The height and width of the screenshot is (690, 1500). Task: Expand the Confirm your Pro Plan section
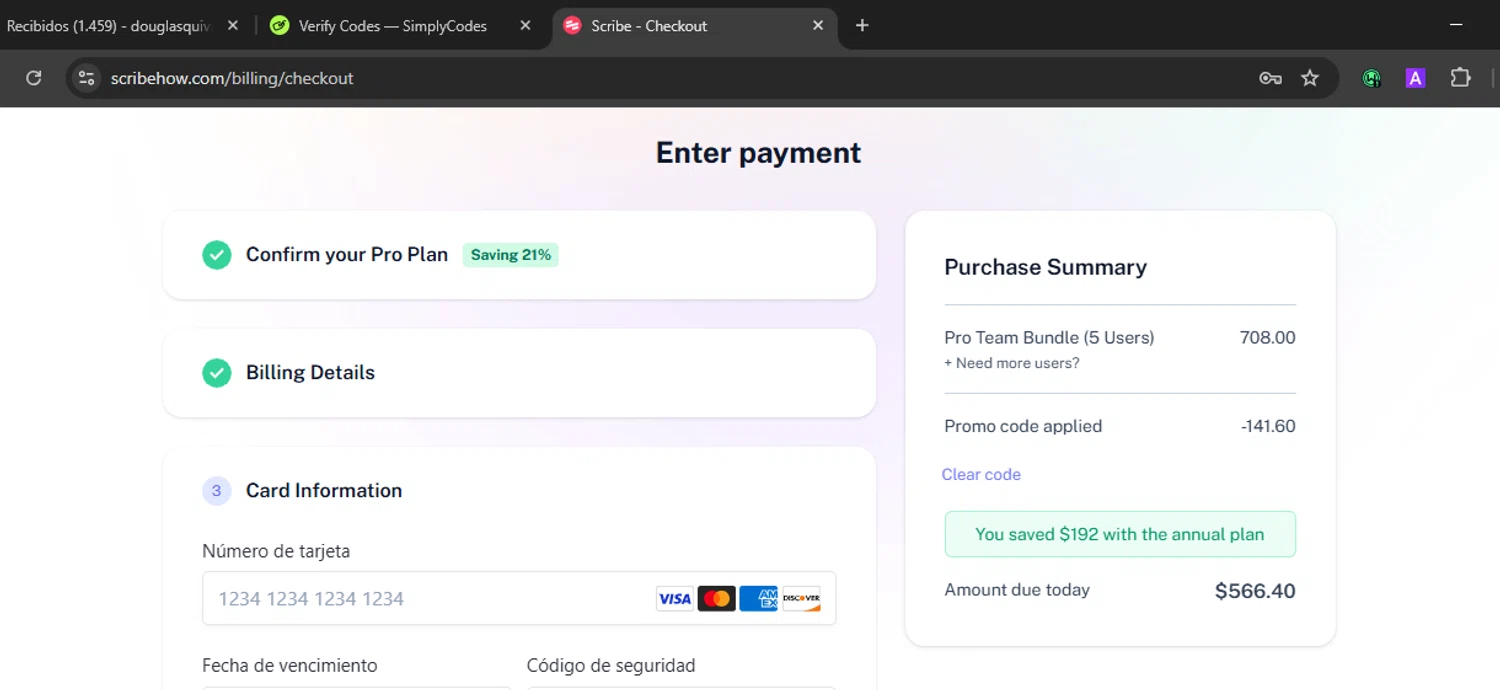[x=519, y=255]
